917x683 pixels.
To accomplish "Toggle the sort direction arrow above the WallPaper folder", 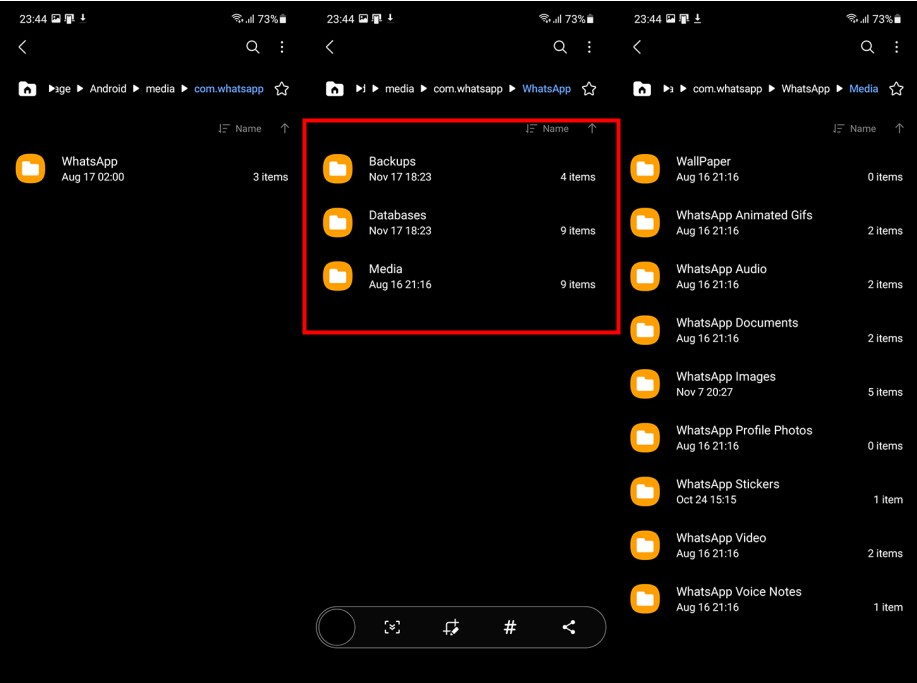I will click(x=899, y=129).
